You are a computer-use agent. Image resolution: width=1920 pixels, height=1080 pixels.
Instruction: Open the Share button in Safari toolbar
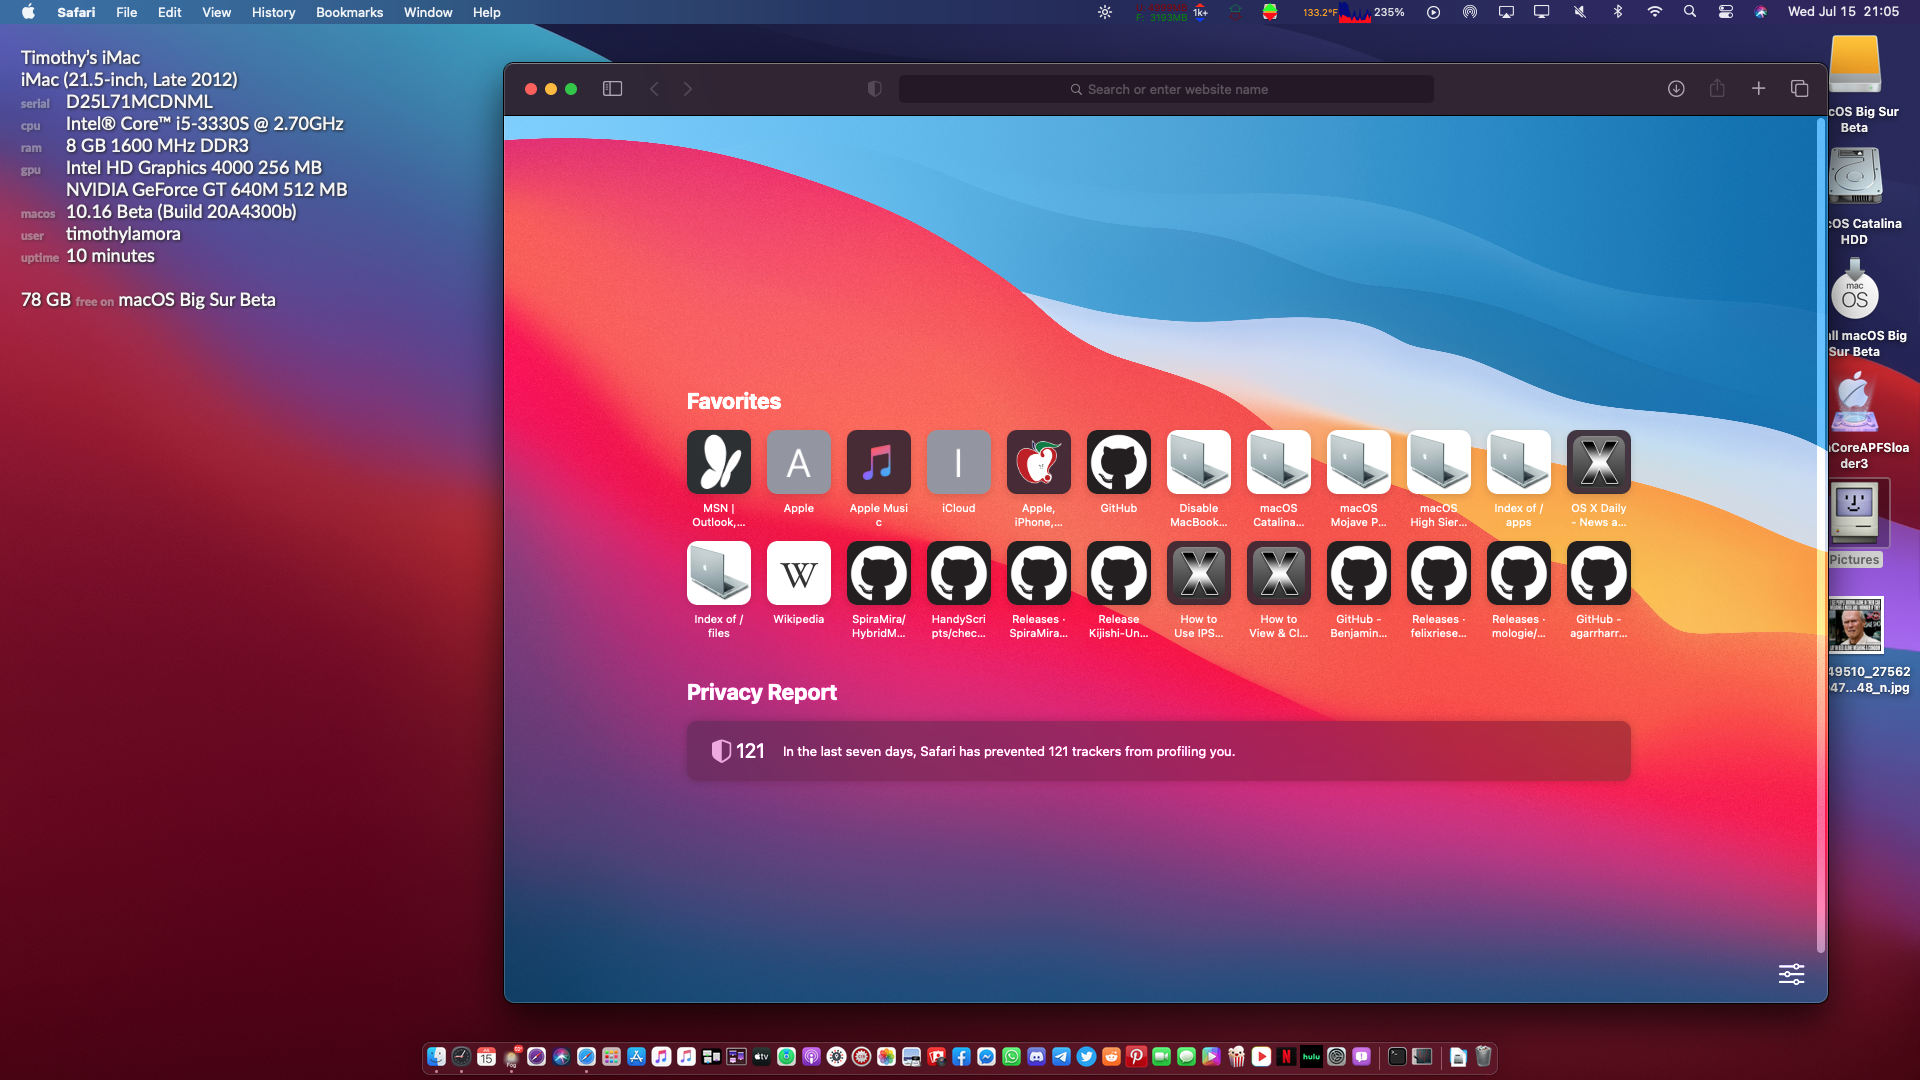1717,88
